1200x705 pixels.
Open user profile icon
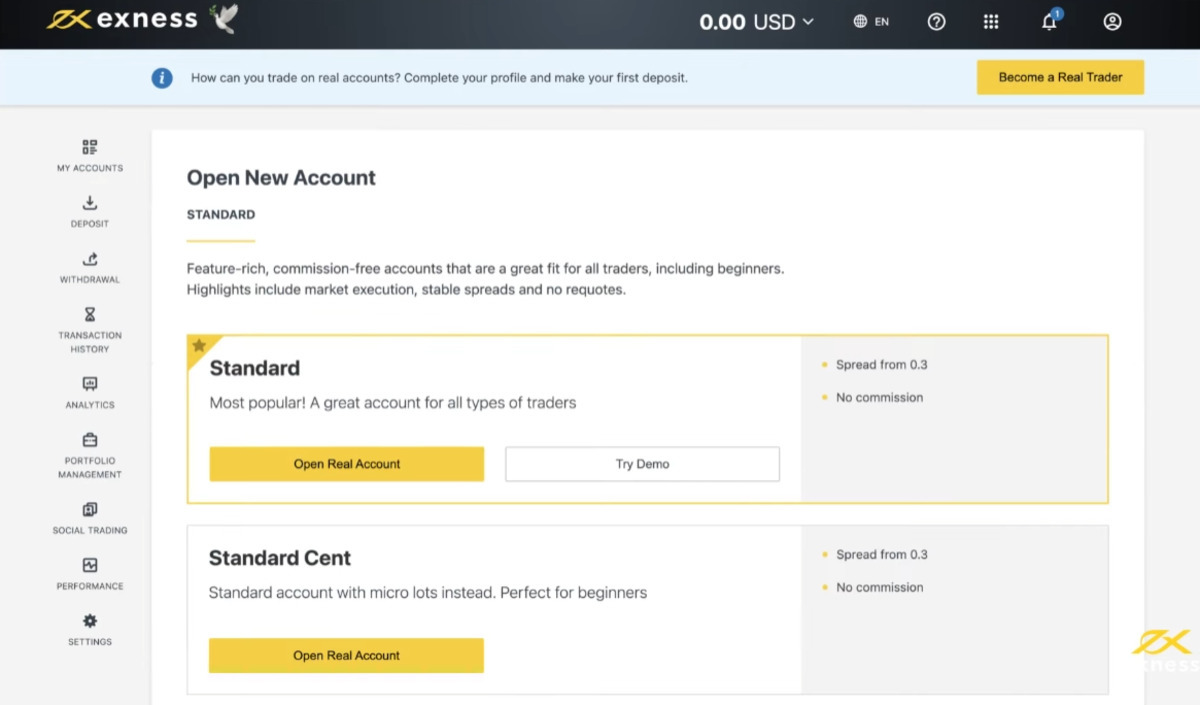coord(1112,21)
